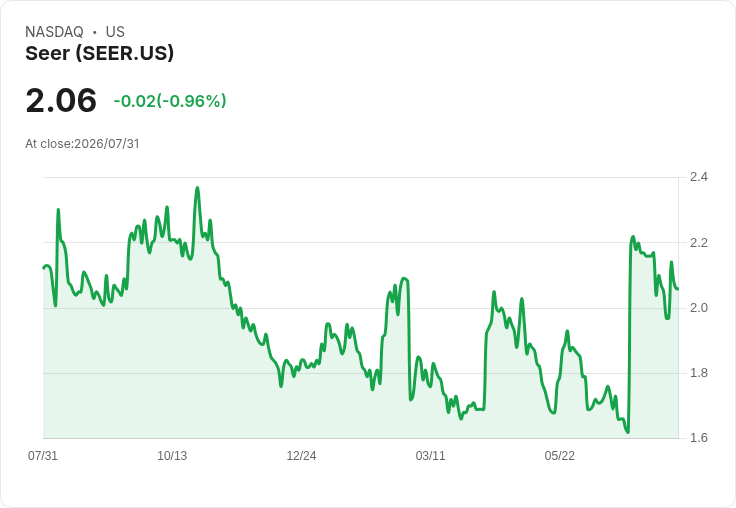The width and height of the screenshot is (736, 508).
Task: Click the 2.4 y-axis price label
Action: click(x=698, y=177)
